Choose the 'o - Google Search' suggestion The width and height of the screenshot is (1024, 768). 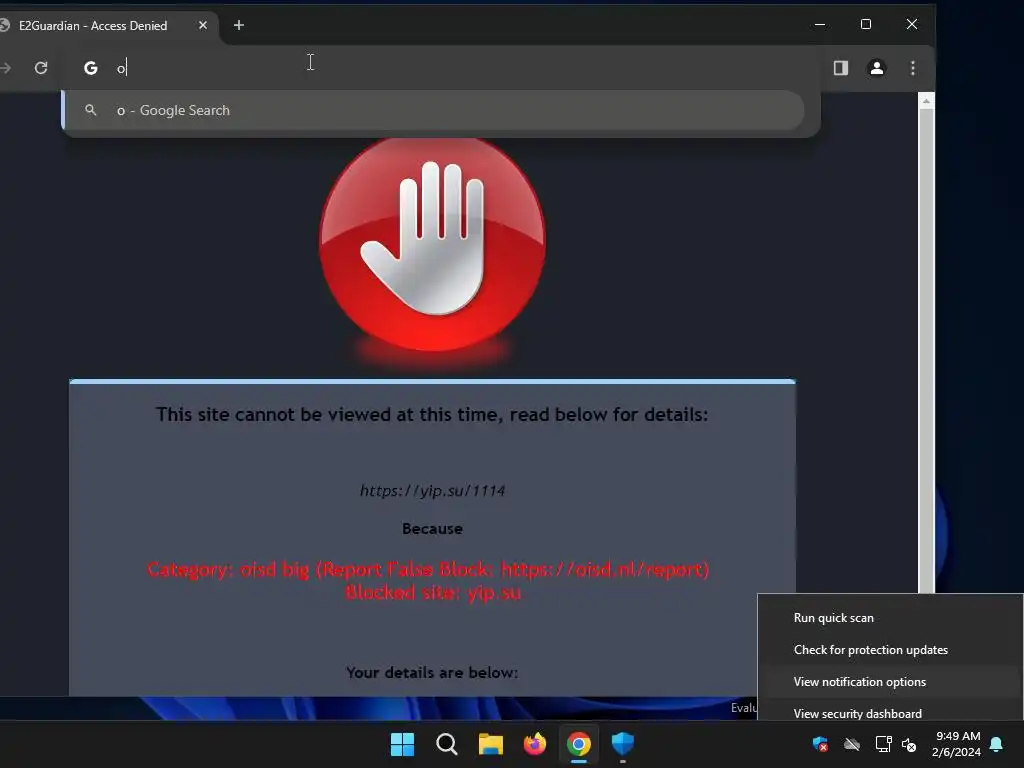pos(433,110)
